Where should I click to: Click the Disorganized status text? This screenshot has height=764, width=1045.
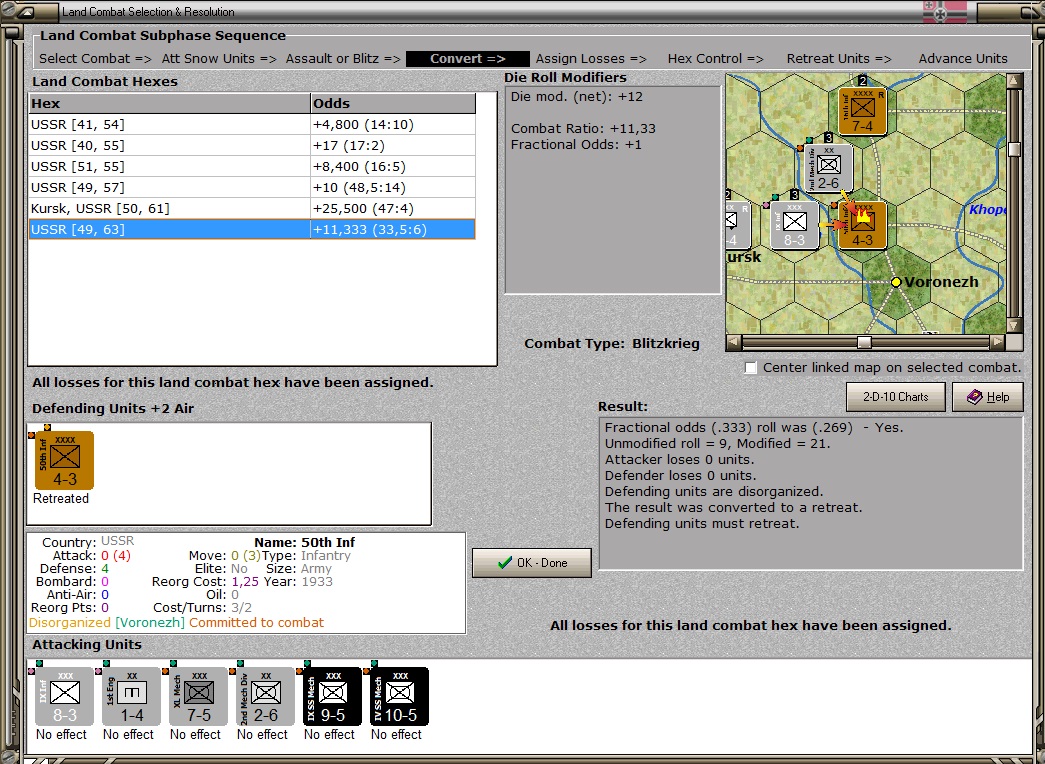click(69, 623)
